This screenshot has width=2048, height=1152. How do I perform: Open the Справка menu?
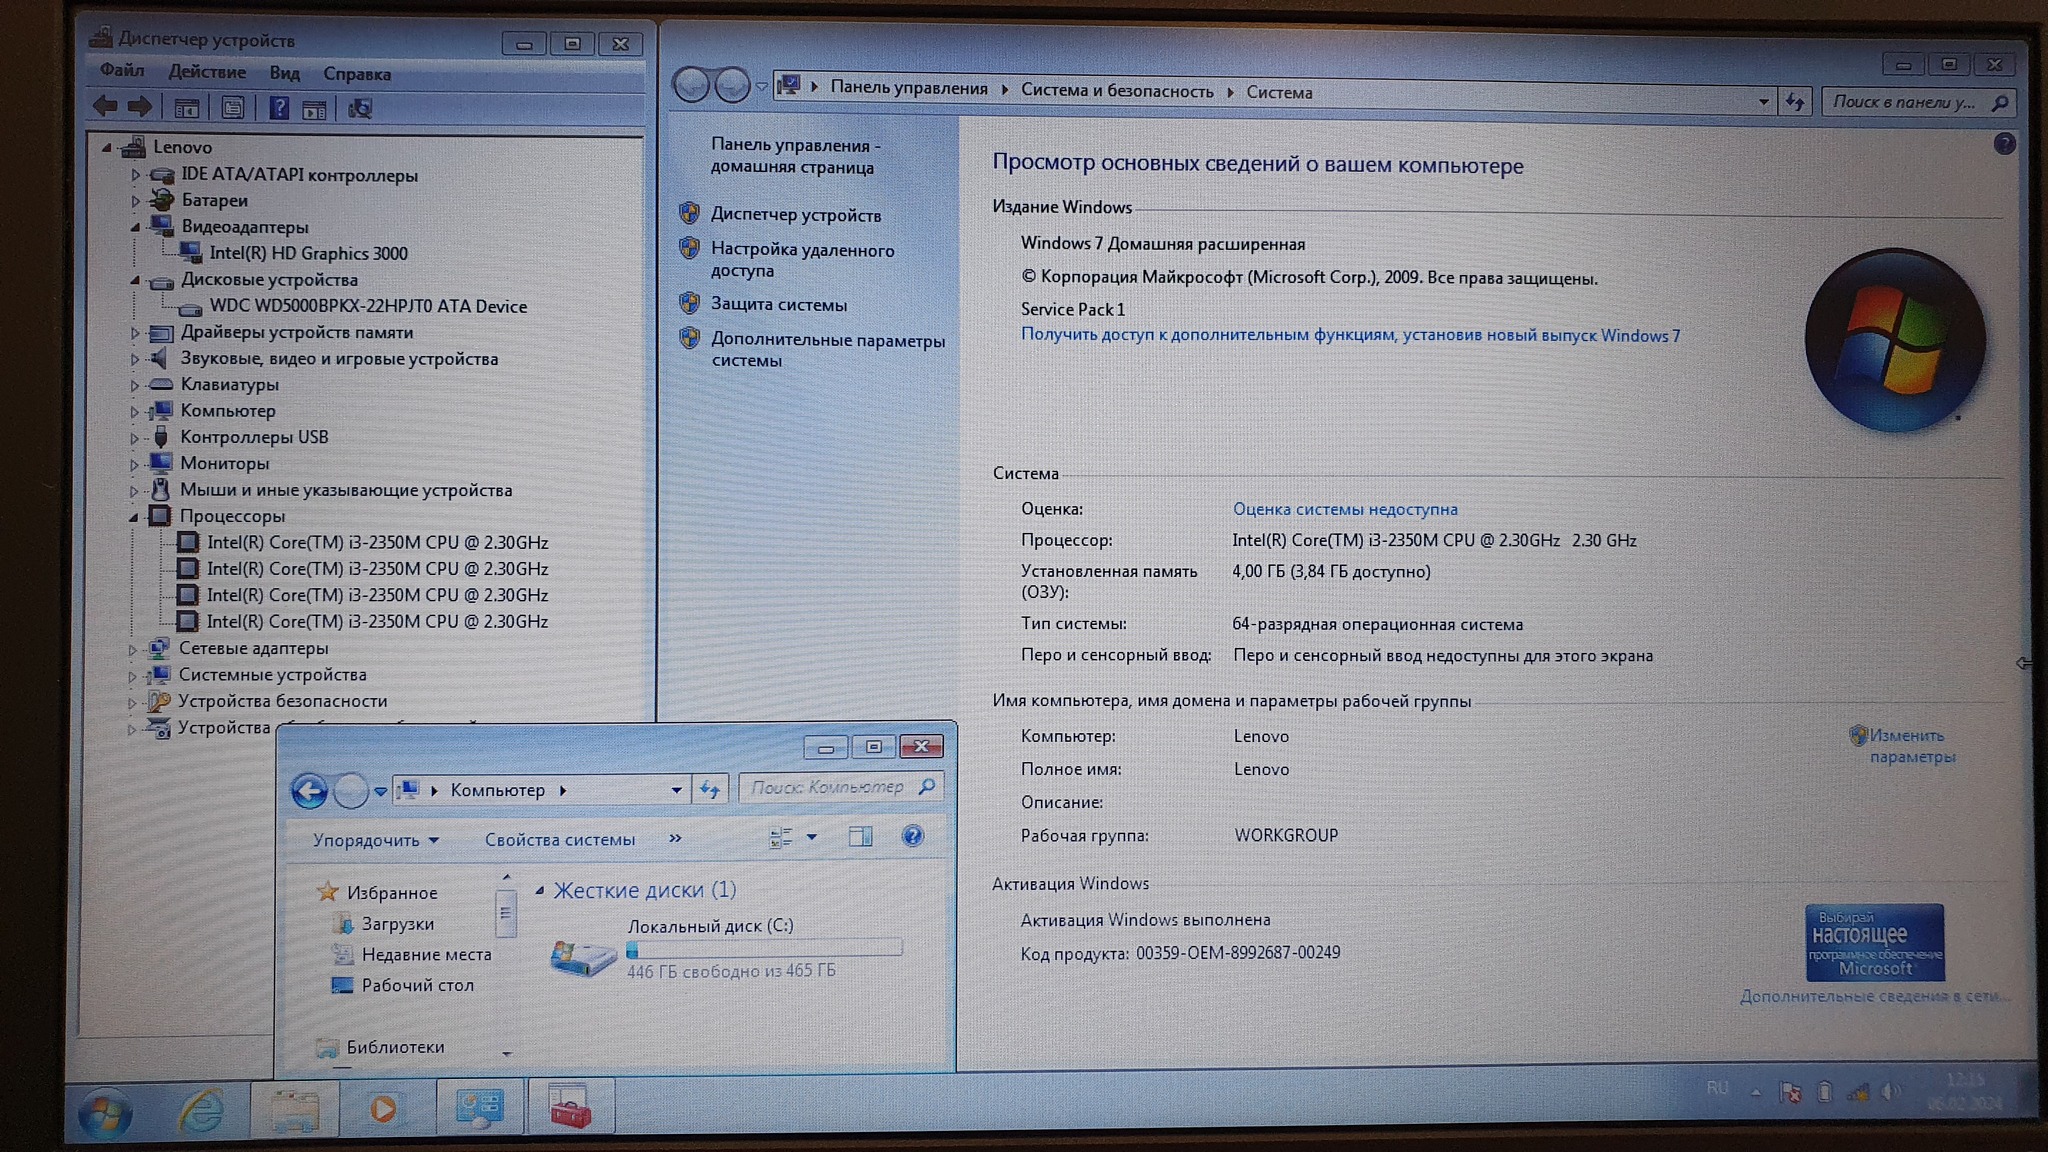tap(356, 74)
